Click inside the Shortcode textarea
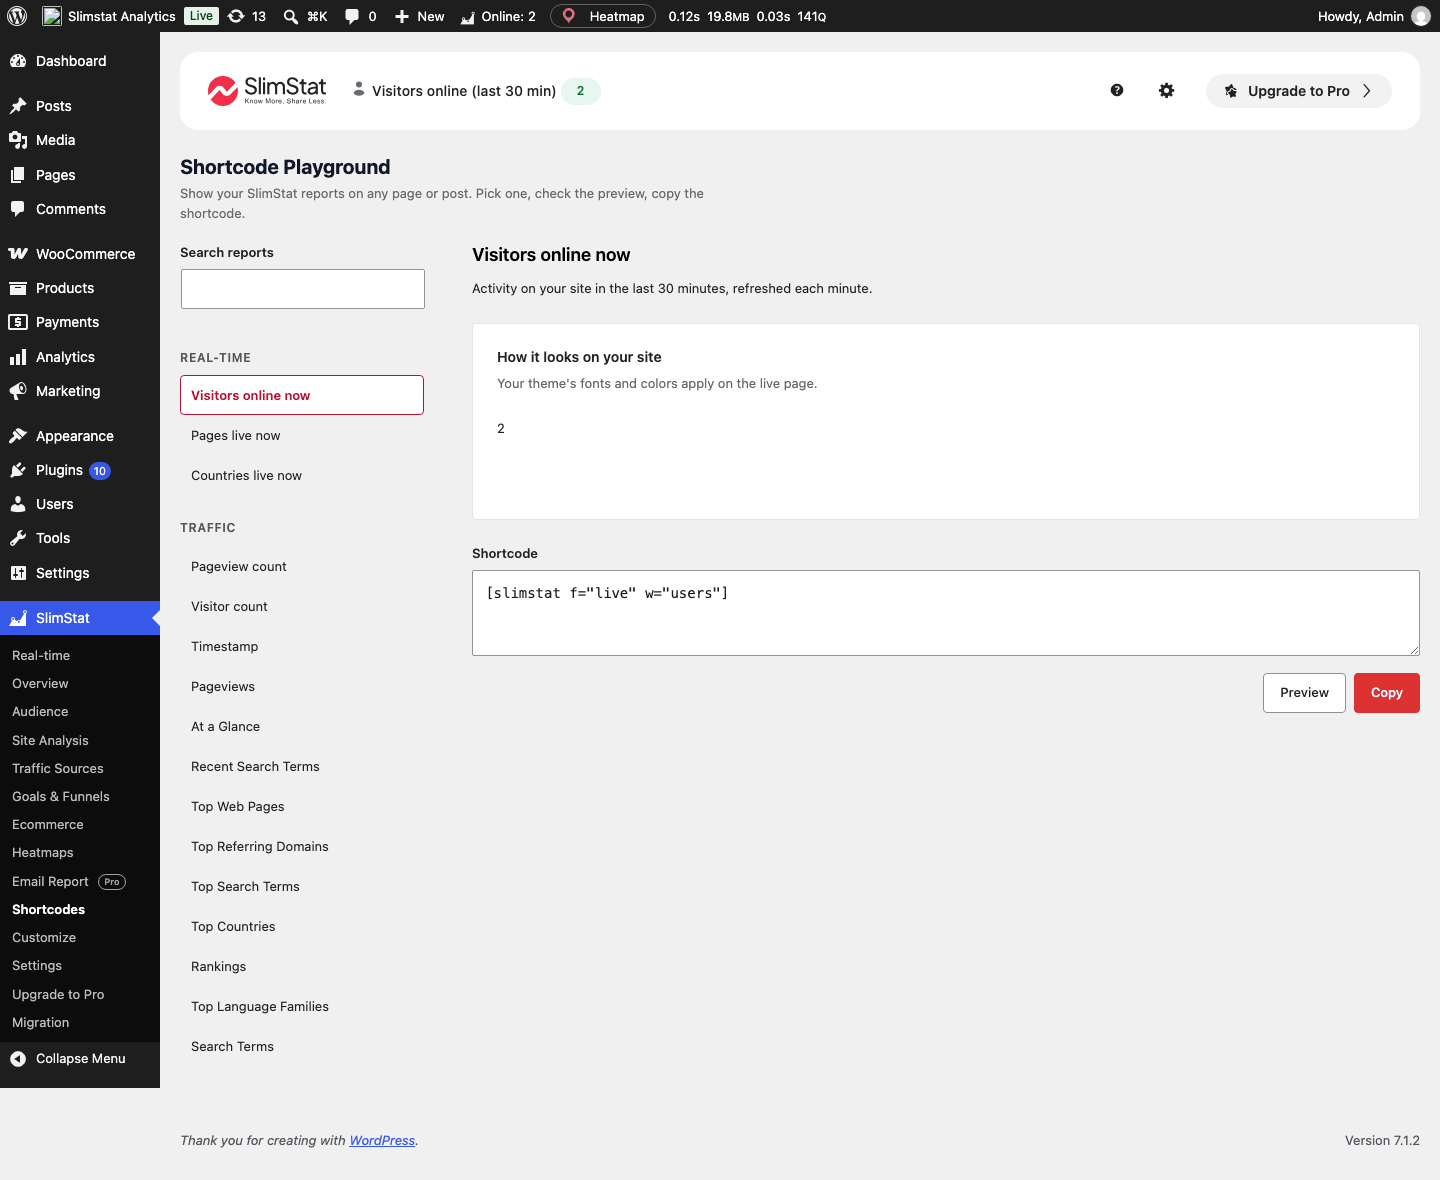1440x1180 pixels. 945,613
